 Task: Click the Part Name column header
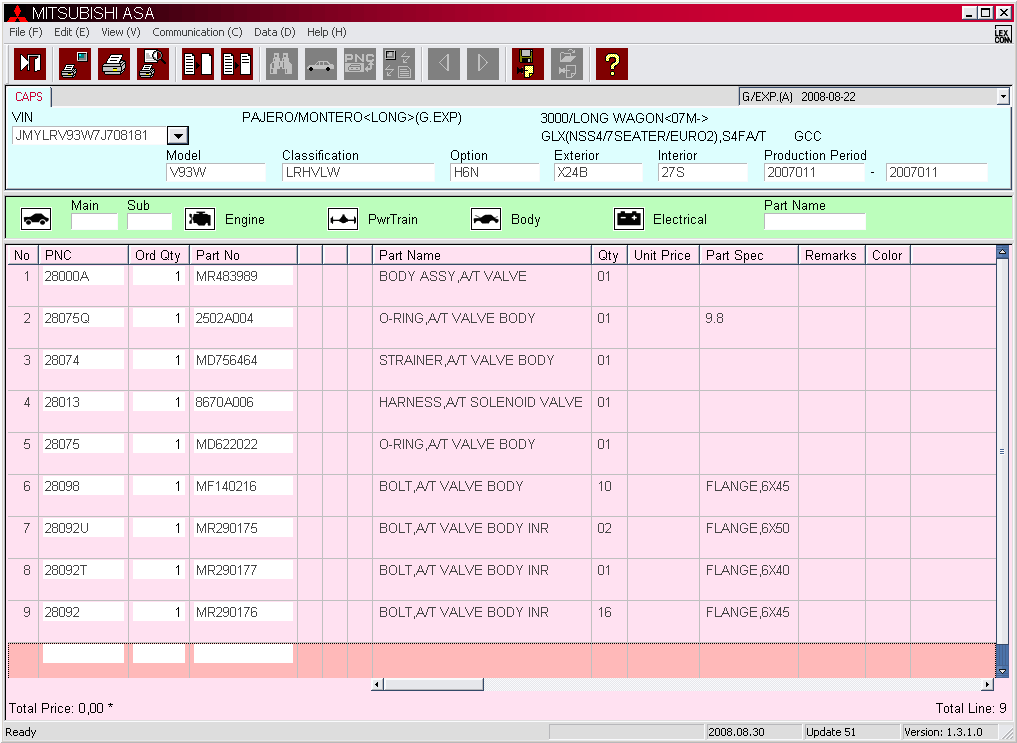(482, 255)
